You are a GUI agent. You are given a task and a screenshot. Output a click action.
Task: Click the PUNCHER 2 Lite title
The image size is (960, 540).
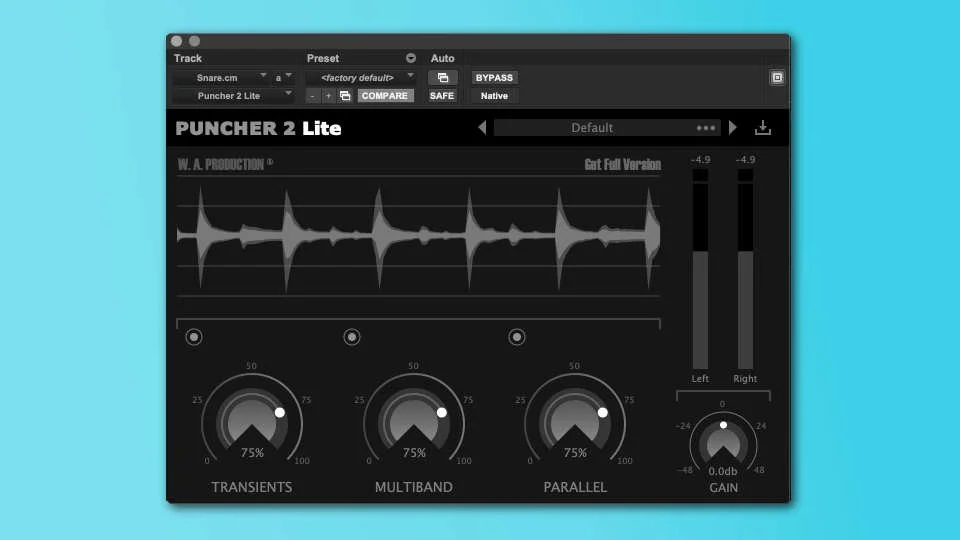258,128
